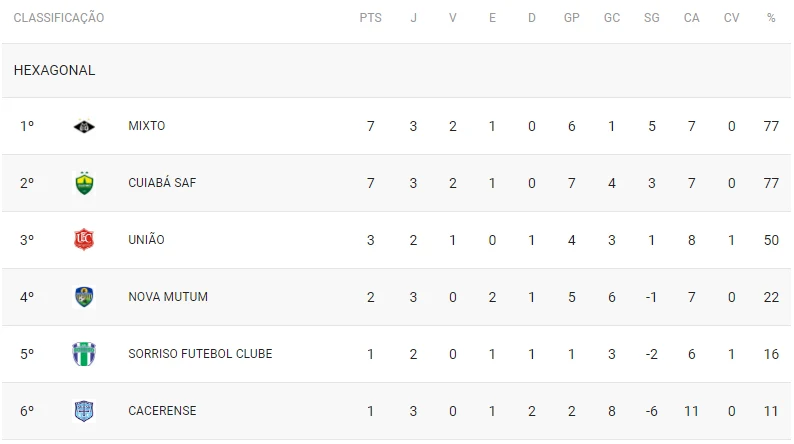Select the União red shield logo
The width and height of the screenshot is (794, 444).
84,240
